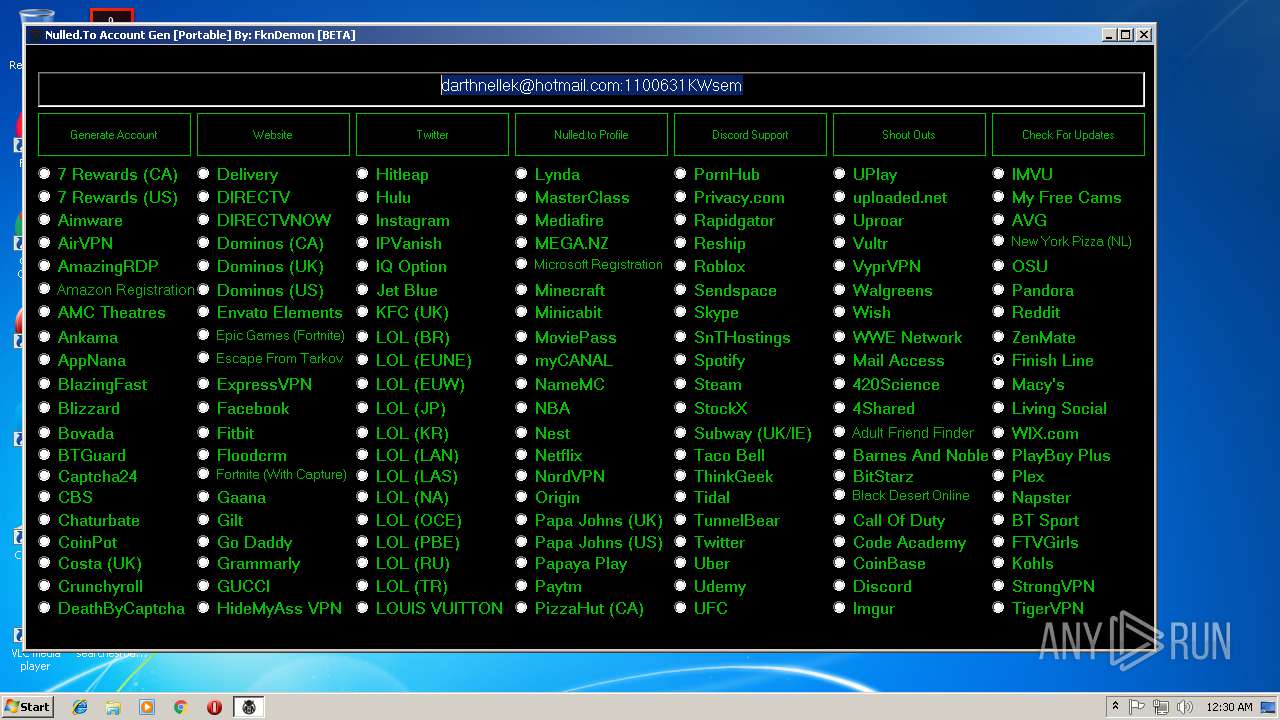Open the volume tray icon
The height and width of the screenshot is (720, 1280).
click(x=1185, y=707)
